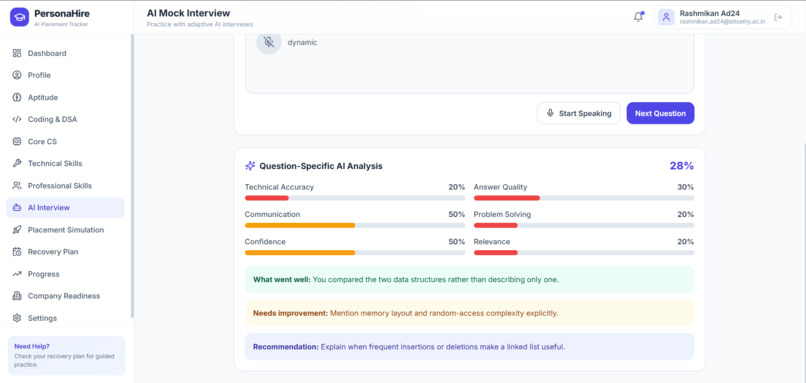Screen dimensions: 806x383
Task: Open the Aptitude section
Action: (x=65, y=97)
